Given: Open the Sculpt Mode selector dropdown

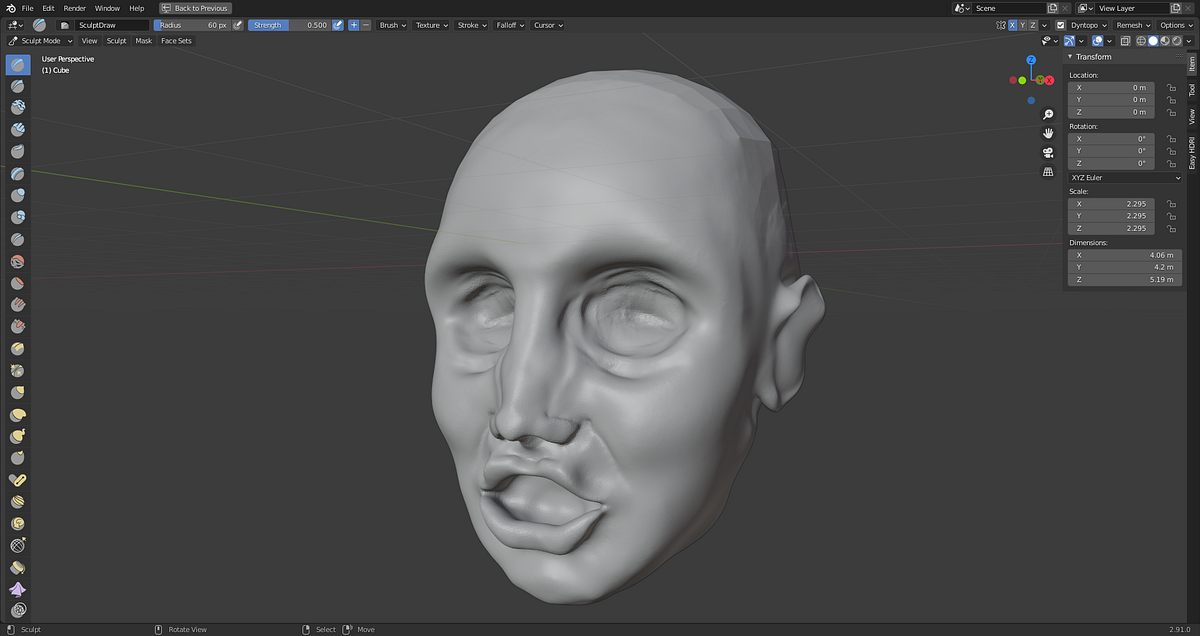Looking at the screenshot, I should coord(40,41).
